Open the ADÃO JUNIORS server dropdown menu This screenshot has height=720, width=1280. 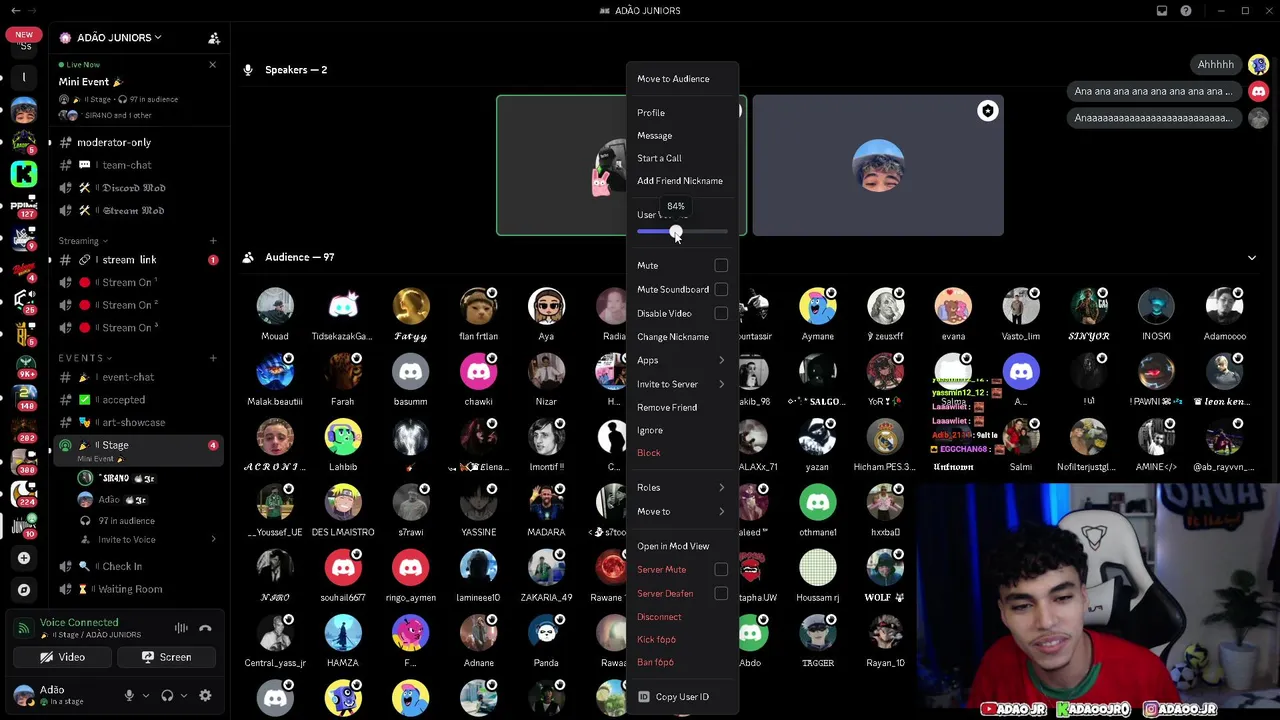point(119,38)
